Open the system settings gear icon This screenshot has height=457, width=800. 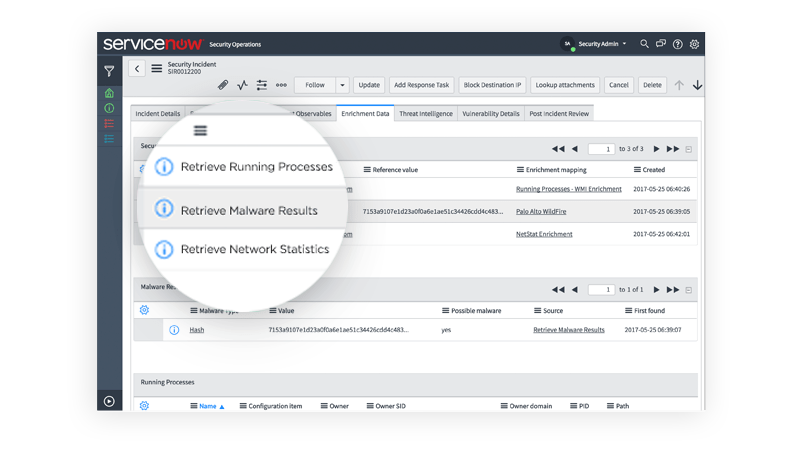(695, 44)
